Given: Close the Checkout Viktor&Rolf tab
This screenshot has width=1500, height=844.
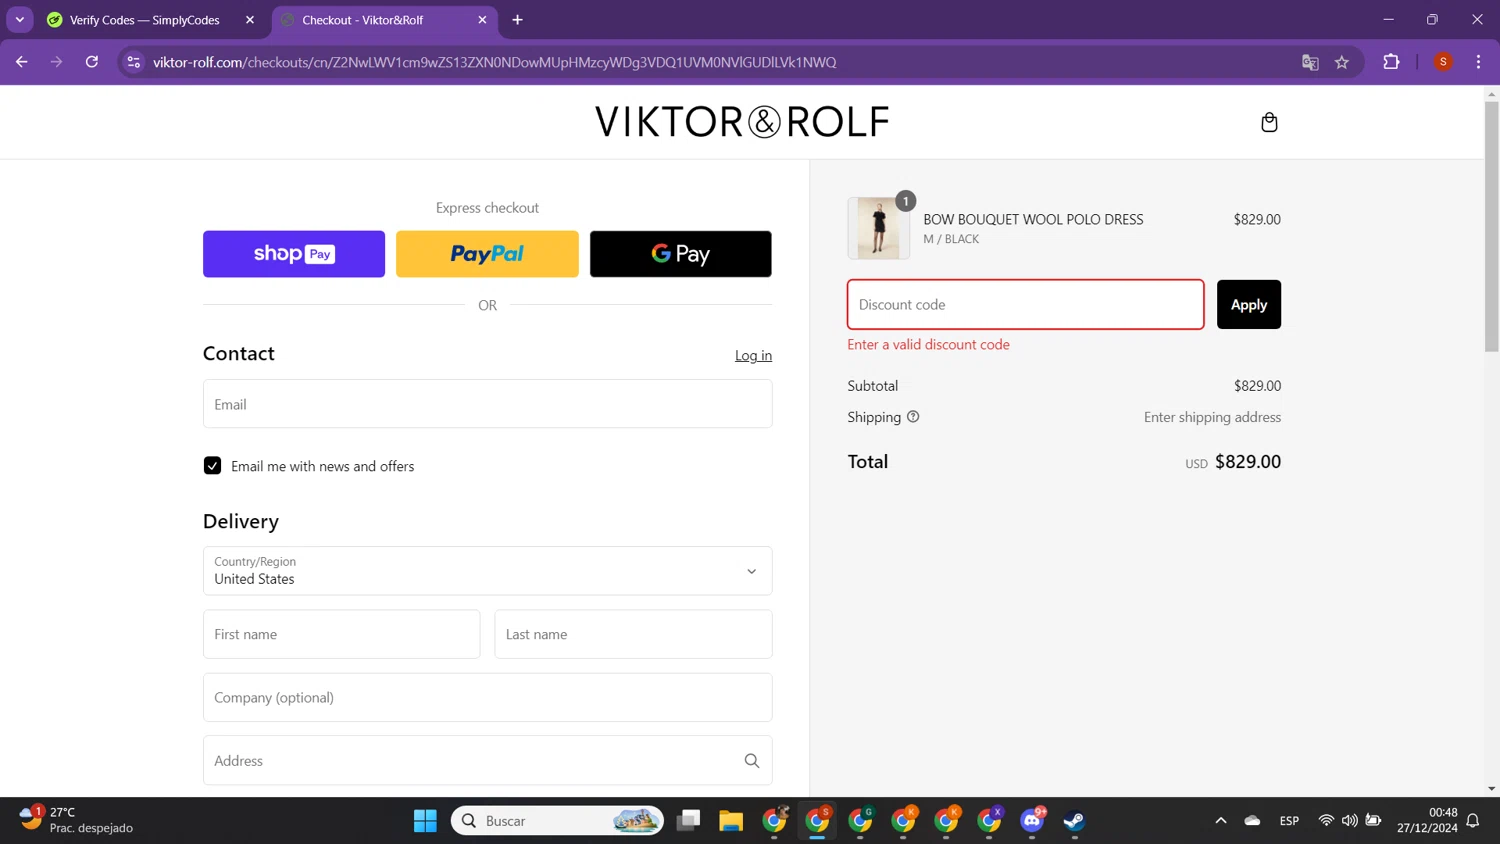Looking at the screenshot, I should [482, 20].
